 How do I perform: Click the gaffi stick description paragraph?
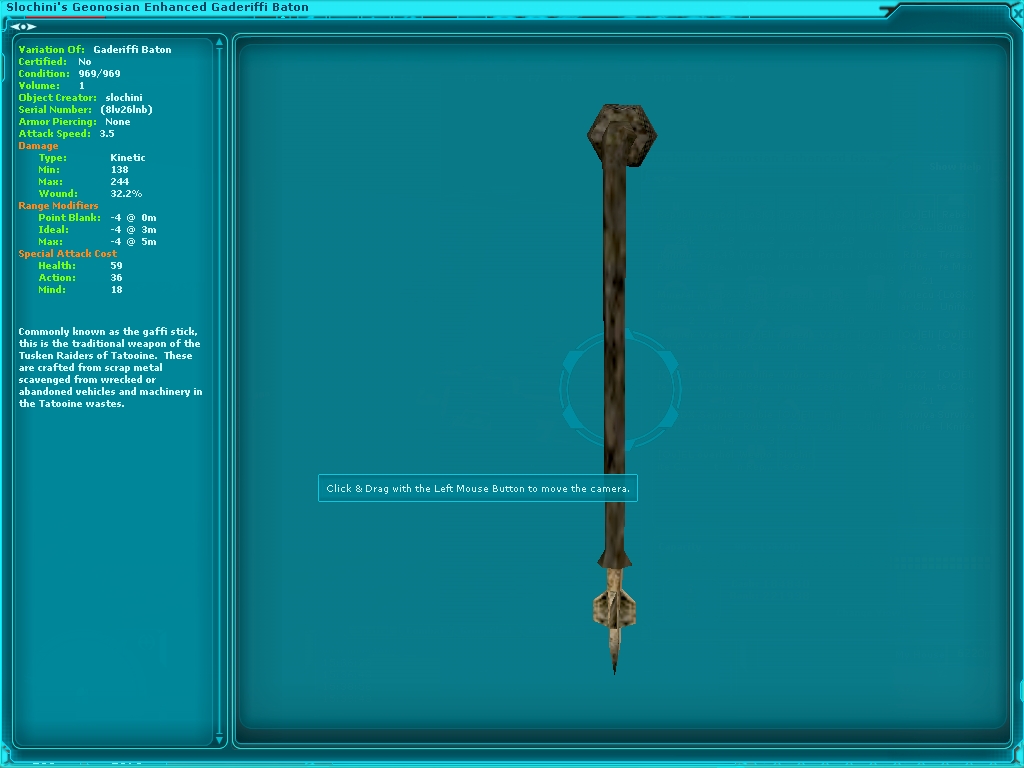pos(110,368)
